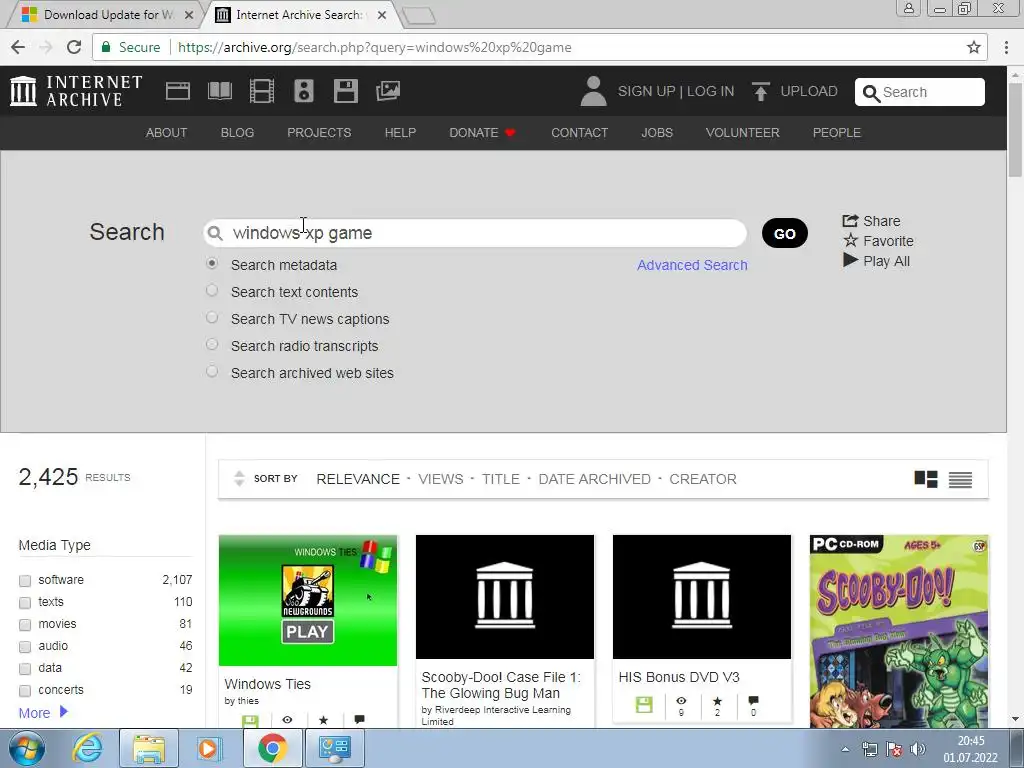Check the data media type filter

pyautogui.click(x=25, y=669)
